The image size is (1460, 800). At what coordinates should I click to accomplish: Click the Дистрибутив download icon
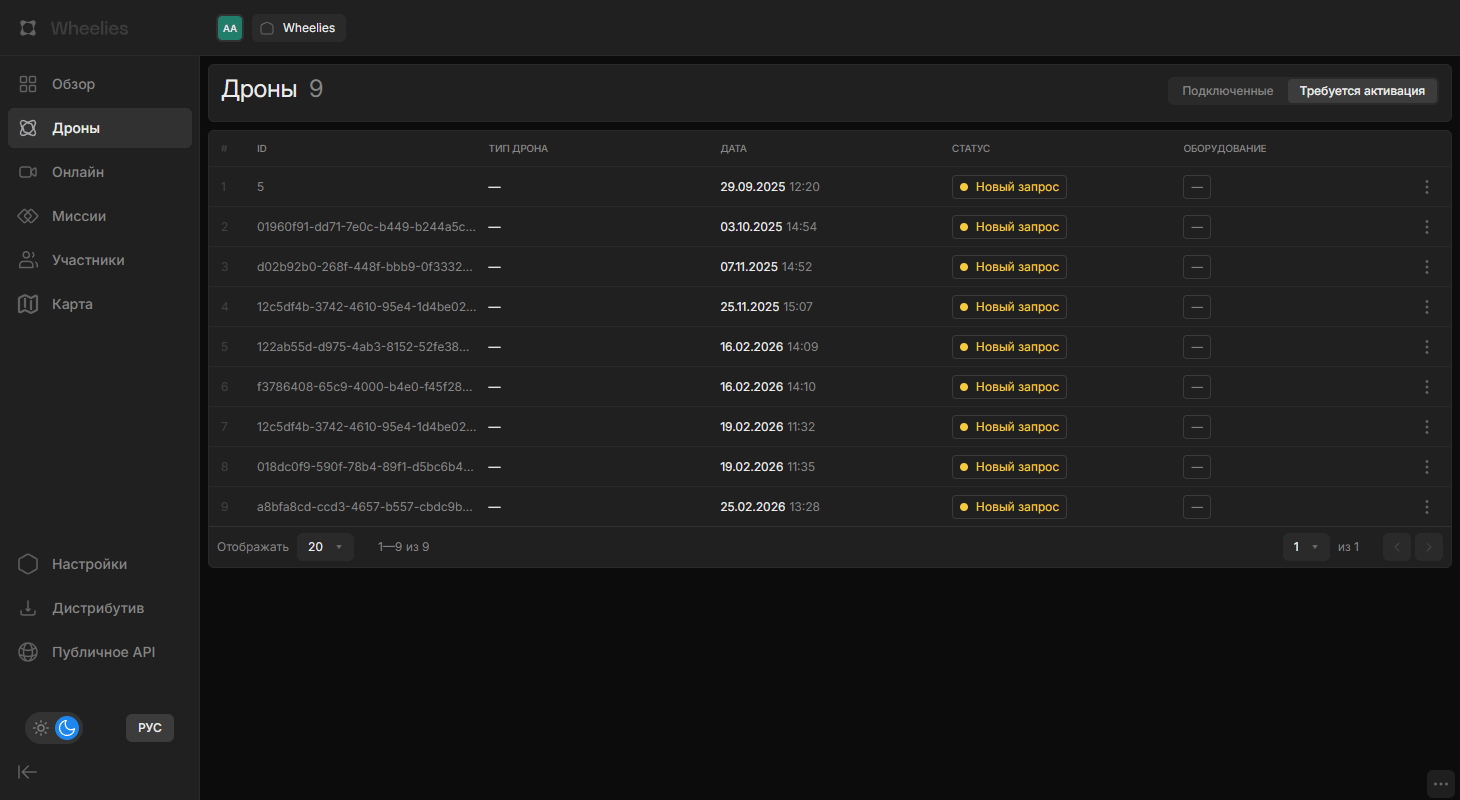tap(28, 608)
